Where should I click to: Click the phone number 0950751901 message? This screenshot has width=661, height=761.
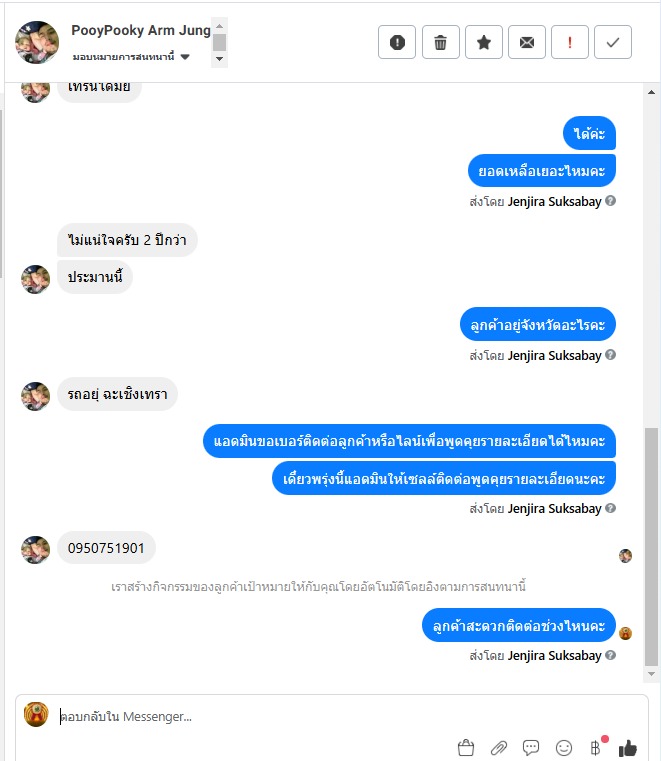point(106,548)
